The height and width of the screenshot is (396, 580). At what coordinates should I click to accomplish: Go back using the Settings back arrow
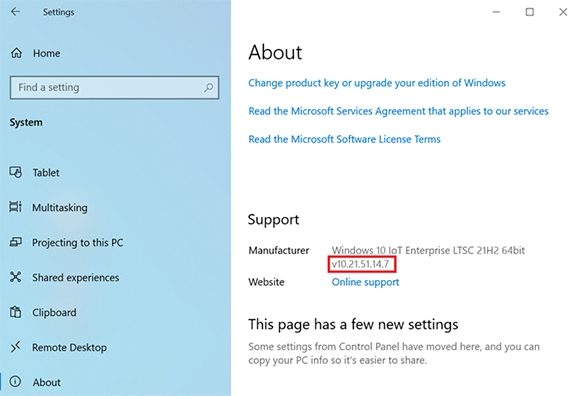(15, 12)
